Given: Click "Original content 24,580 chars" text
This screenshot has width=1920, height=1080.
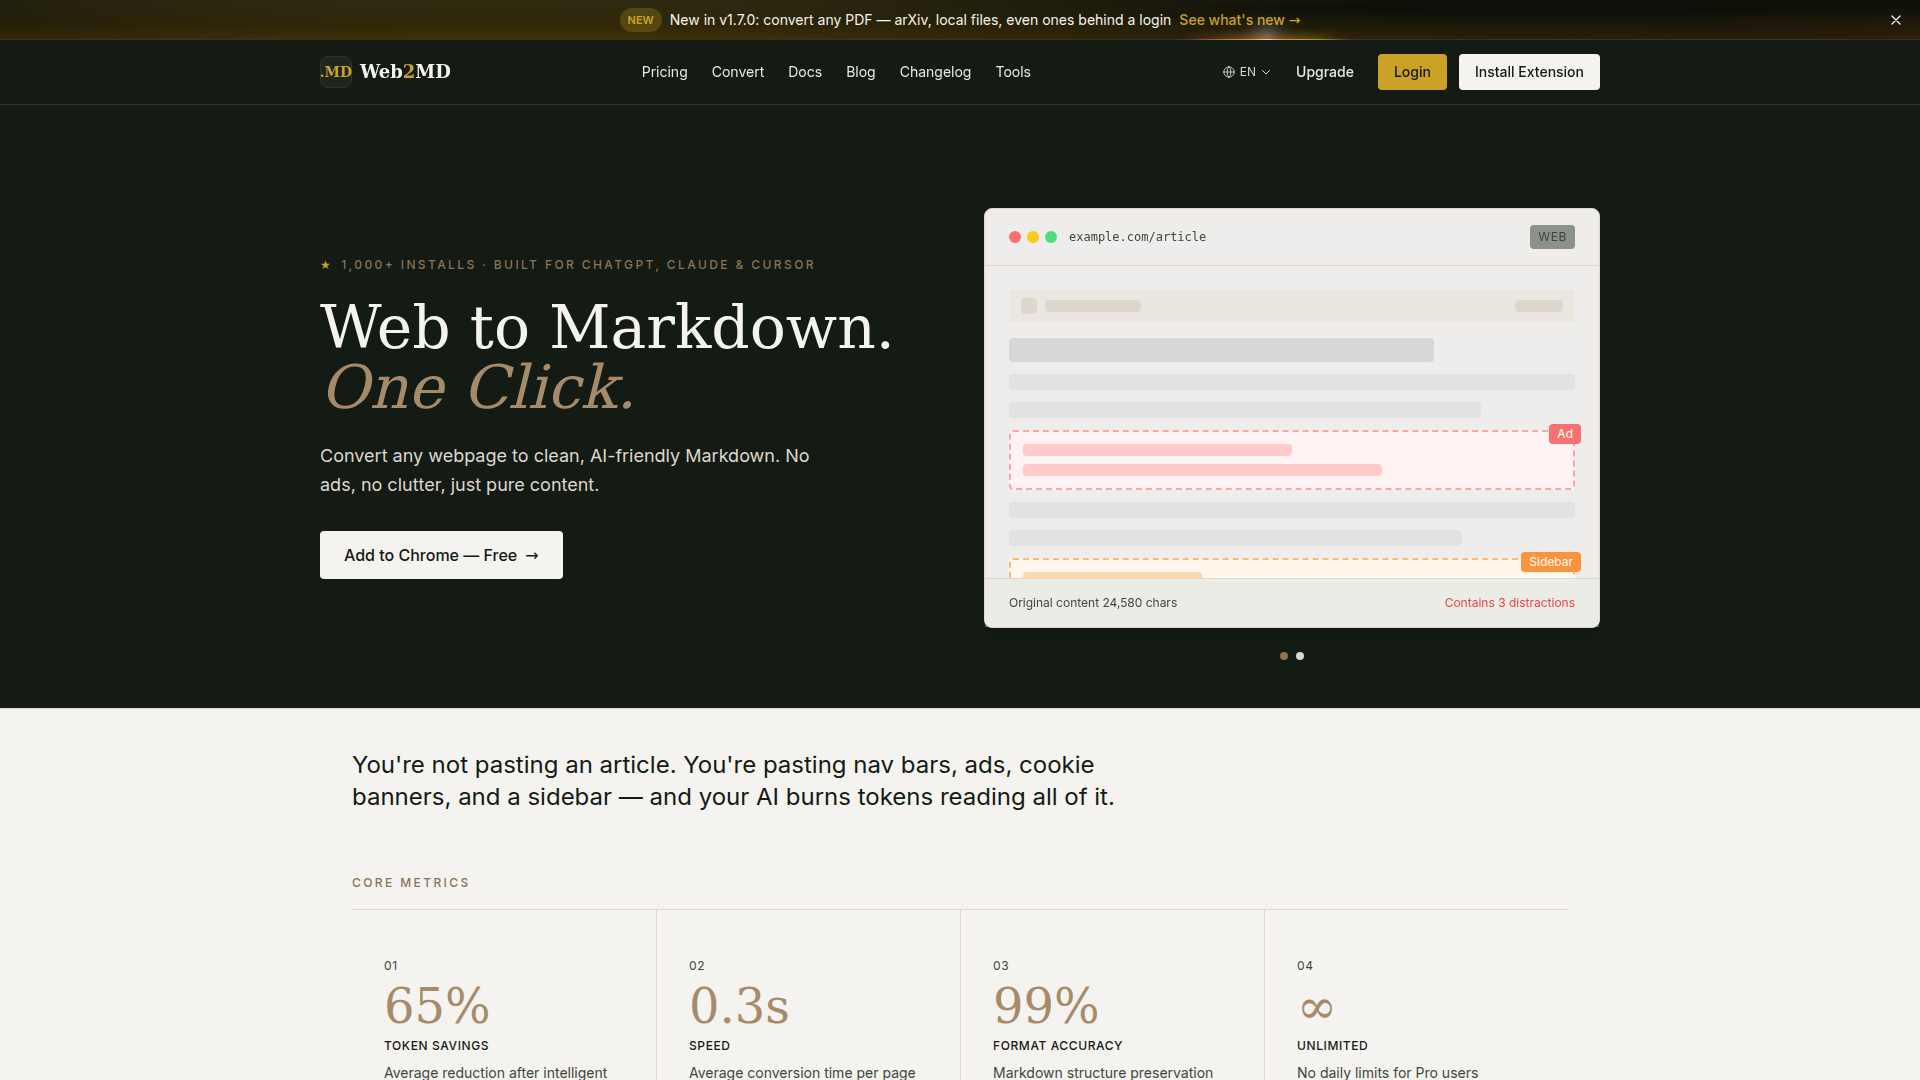Looking at the screenshot, I should point(1093,603).
